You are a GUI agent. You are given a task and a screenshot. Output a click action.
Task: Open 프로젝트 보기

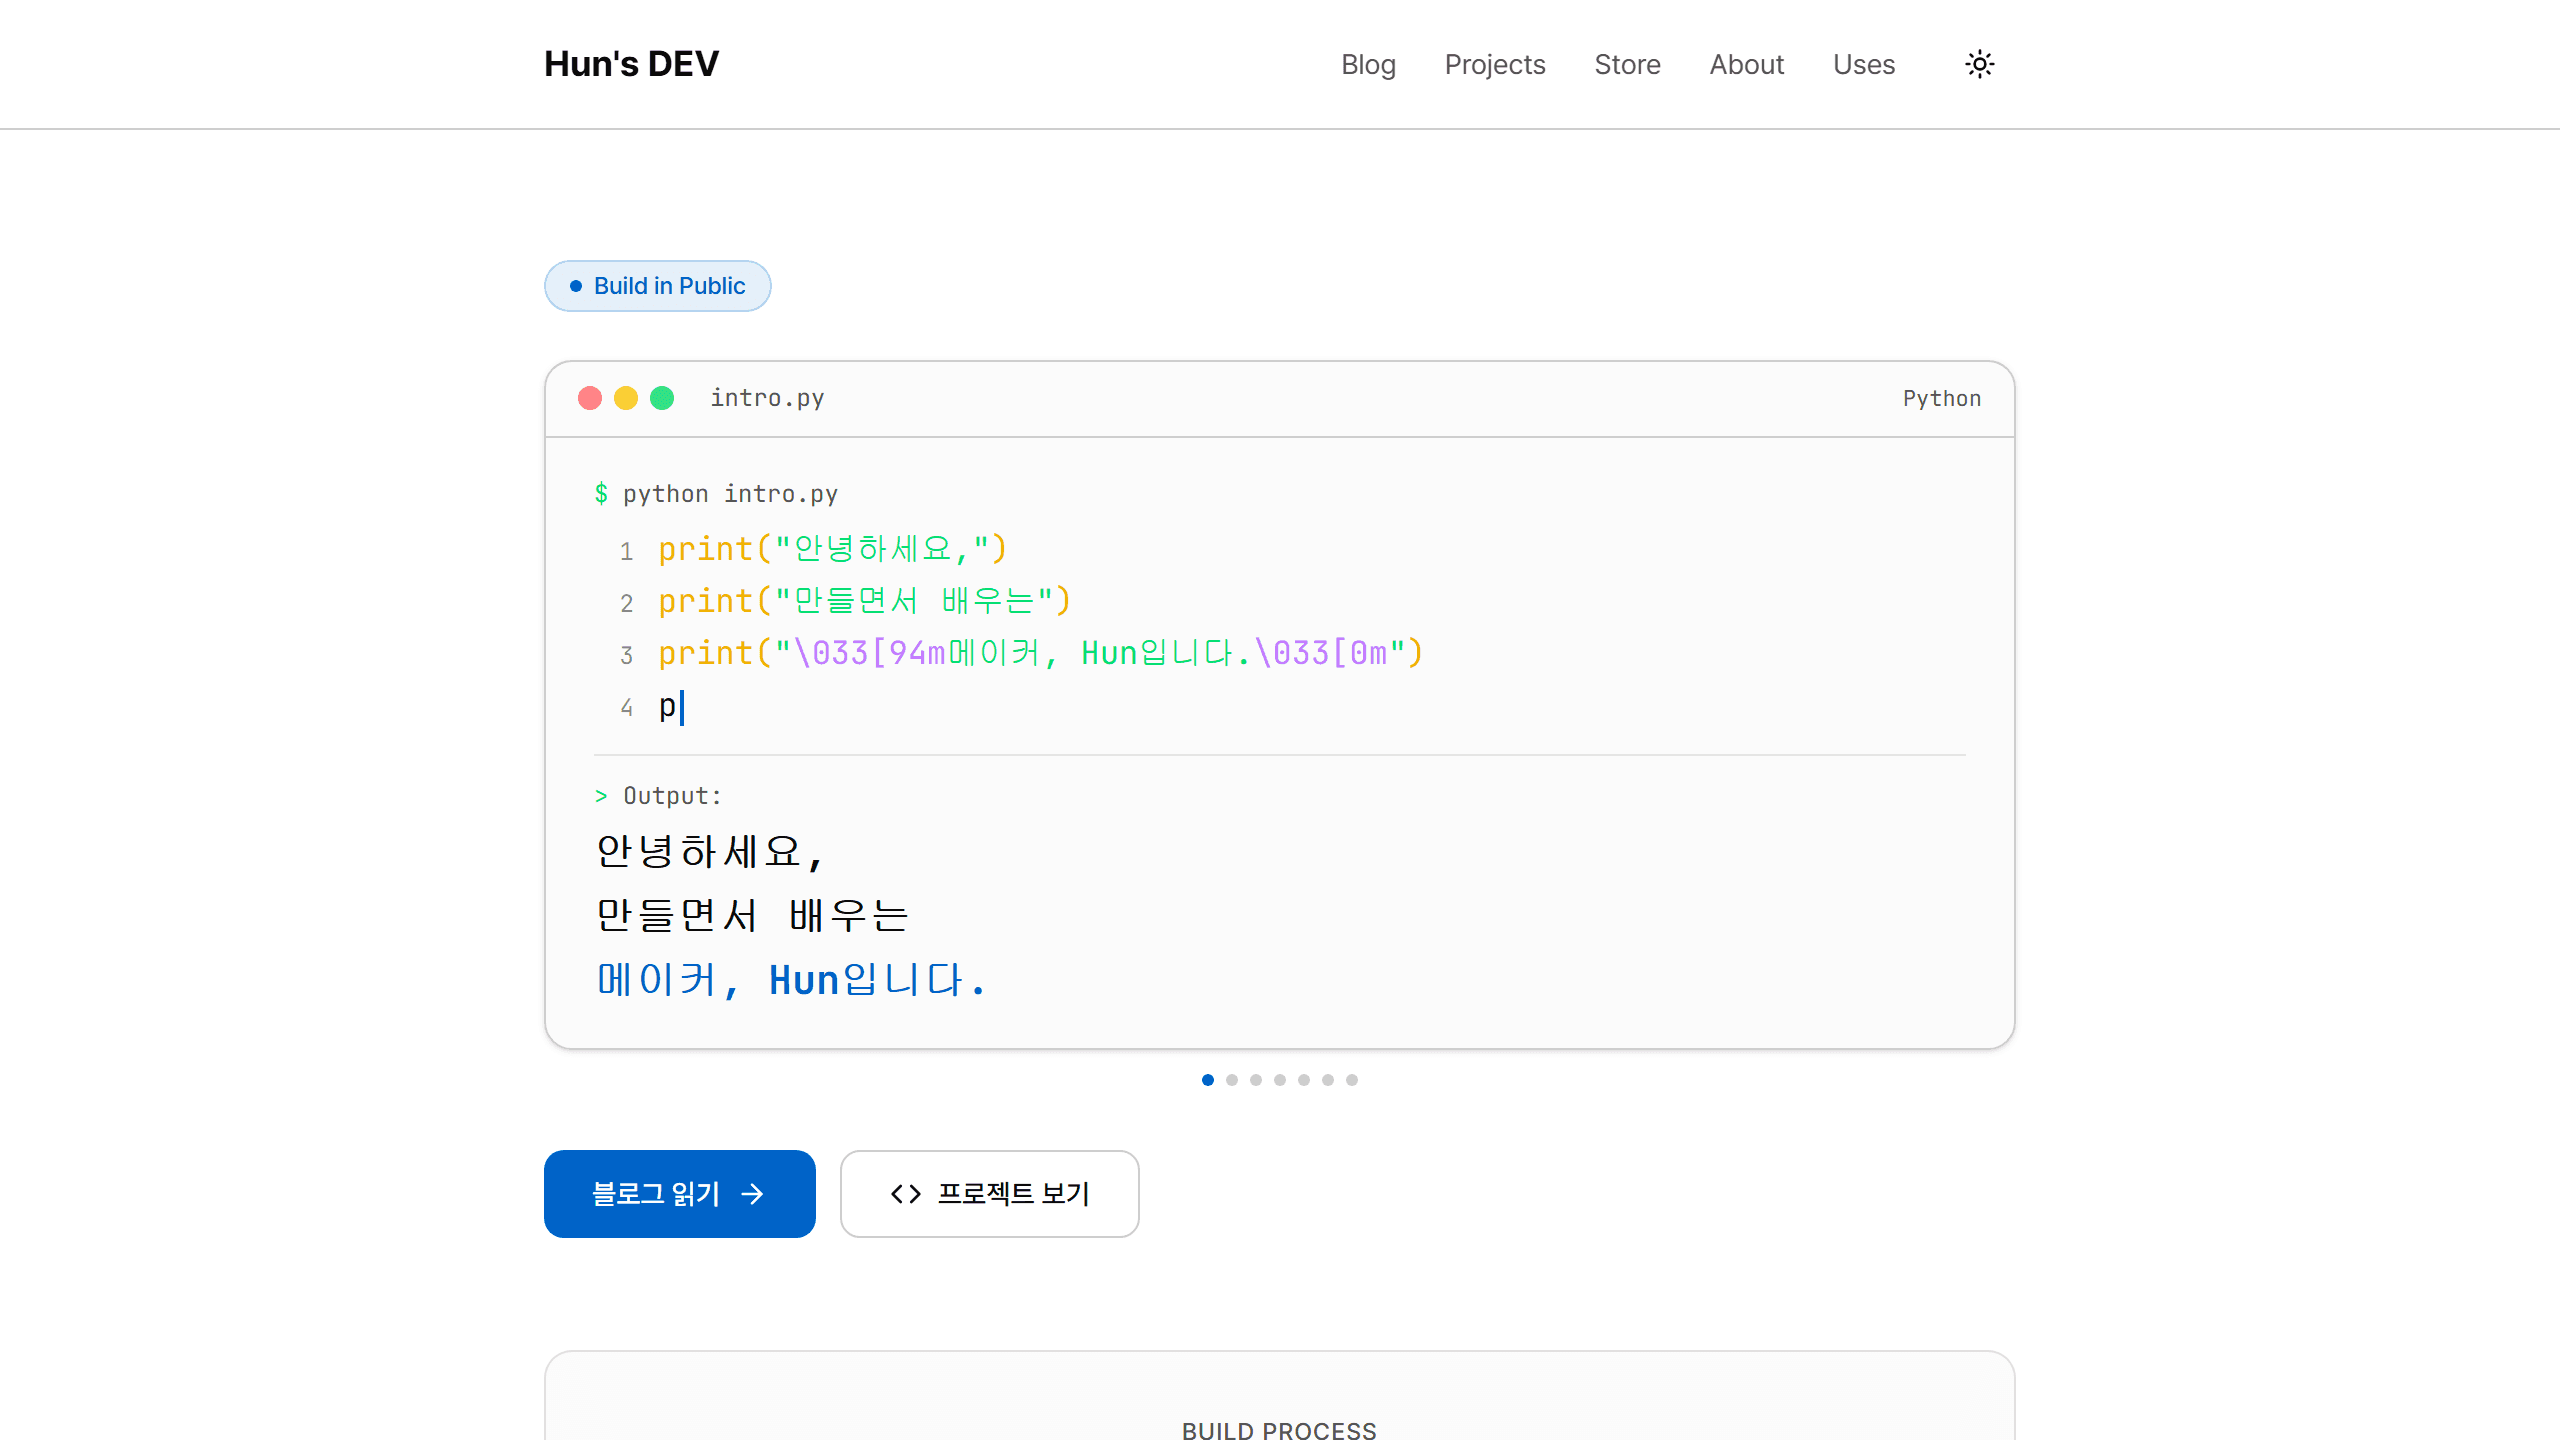coord(989,1193)
